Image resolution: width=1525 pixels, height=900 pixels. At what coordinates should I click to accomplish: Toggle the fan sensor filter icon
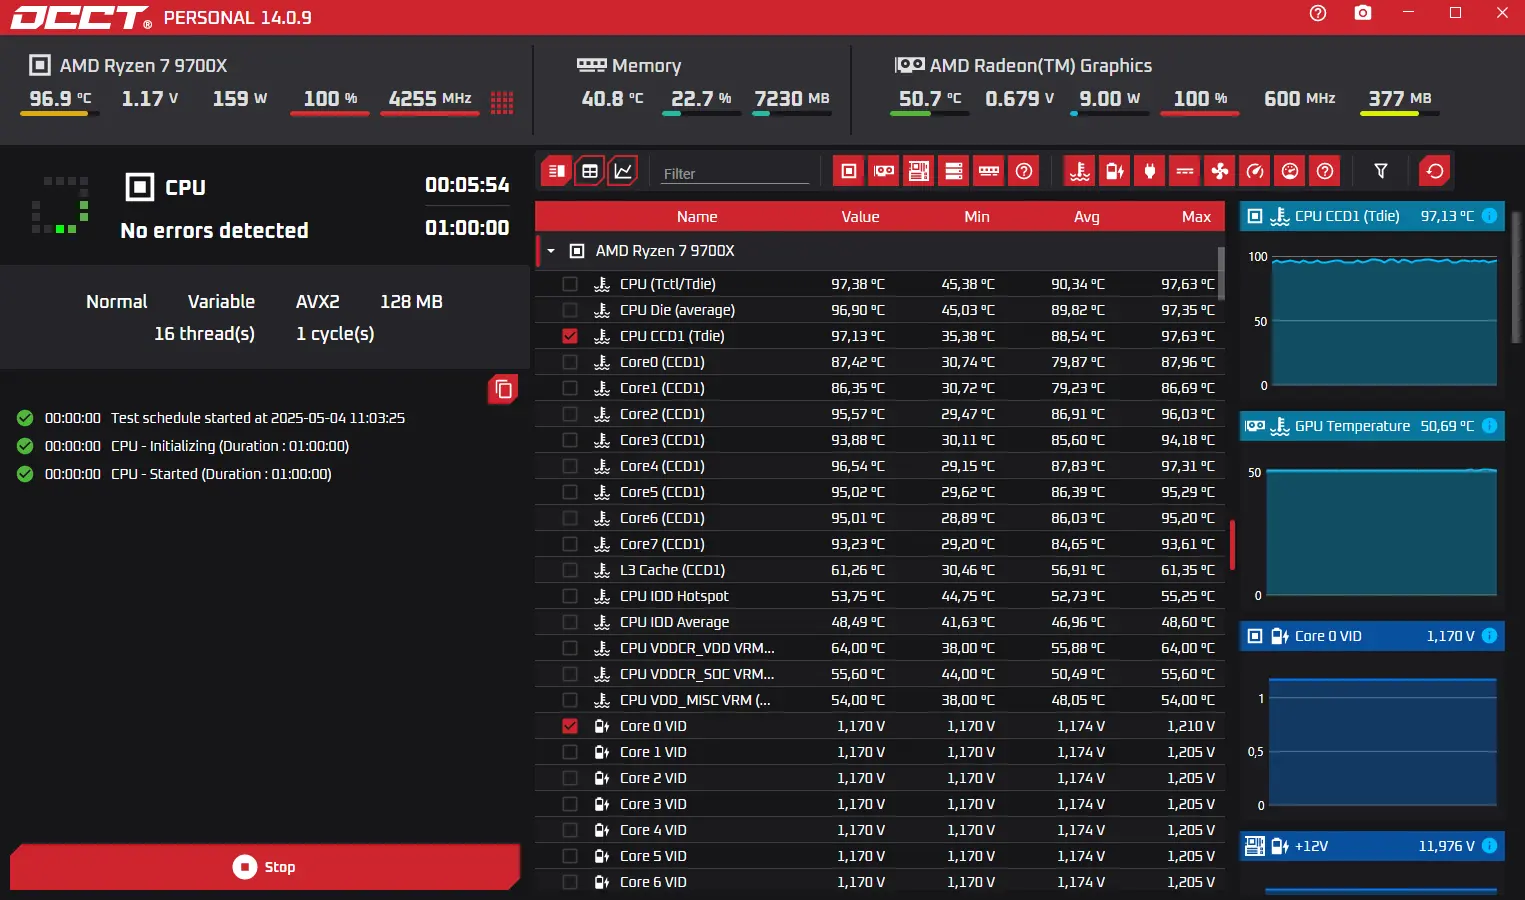click(1220, 171)
